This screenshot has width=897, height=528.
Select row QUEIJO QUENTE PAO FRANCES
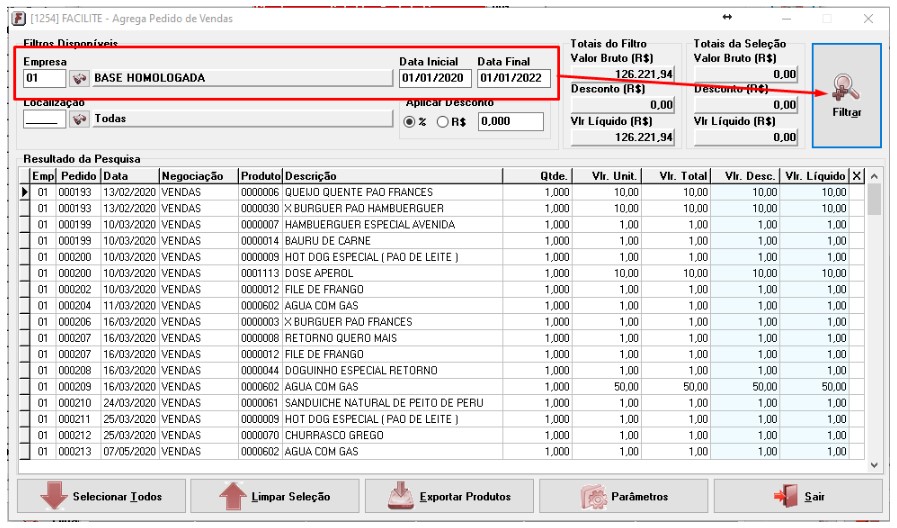point(442,192)
